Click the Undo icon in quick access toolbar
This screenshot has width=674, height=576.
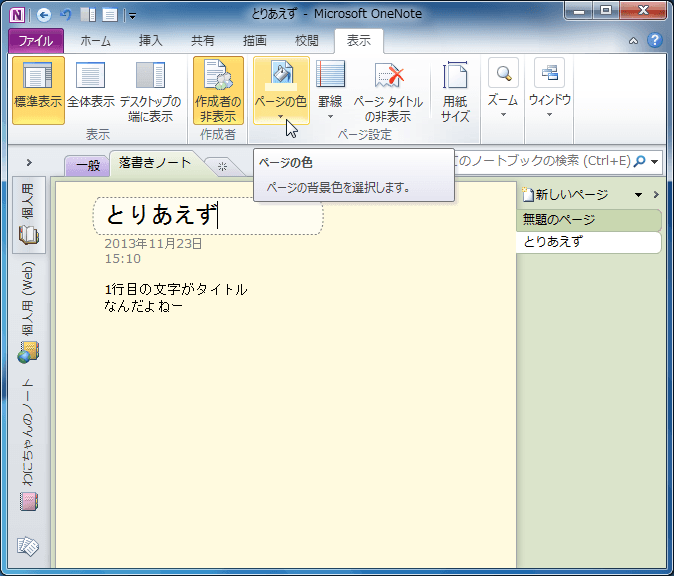point(66,15)
